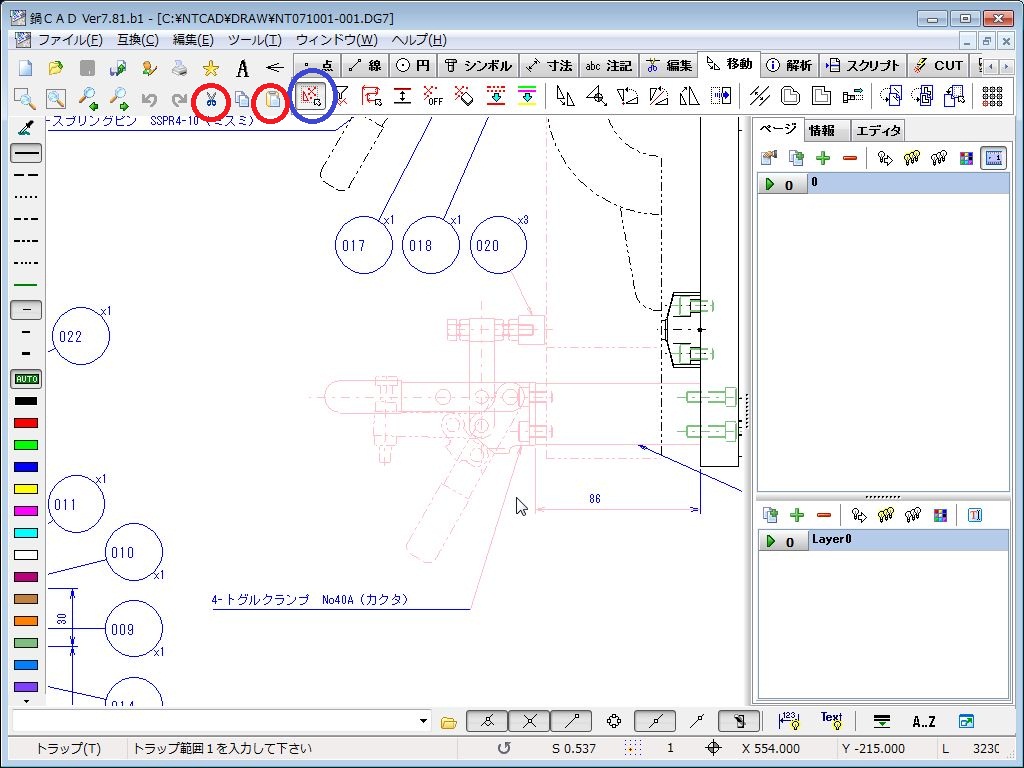Click the copy pages icon
Viewport: 1024px width, 768px height.
[x=242, y=99]
